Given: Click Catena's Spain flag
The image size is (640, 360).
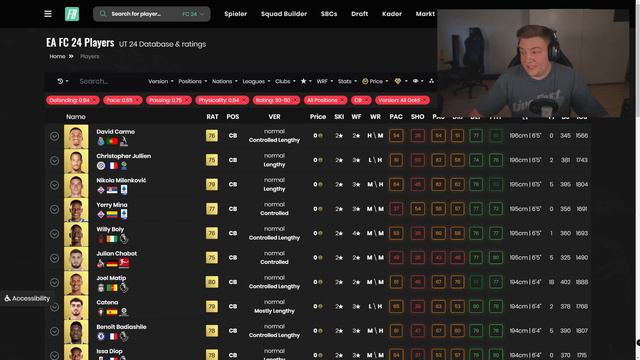Looking at the screenshot, I should [112, 312].
